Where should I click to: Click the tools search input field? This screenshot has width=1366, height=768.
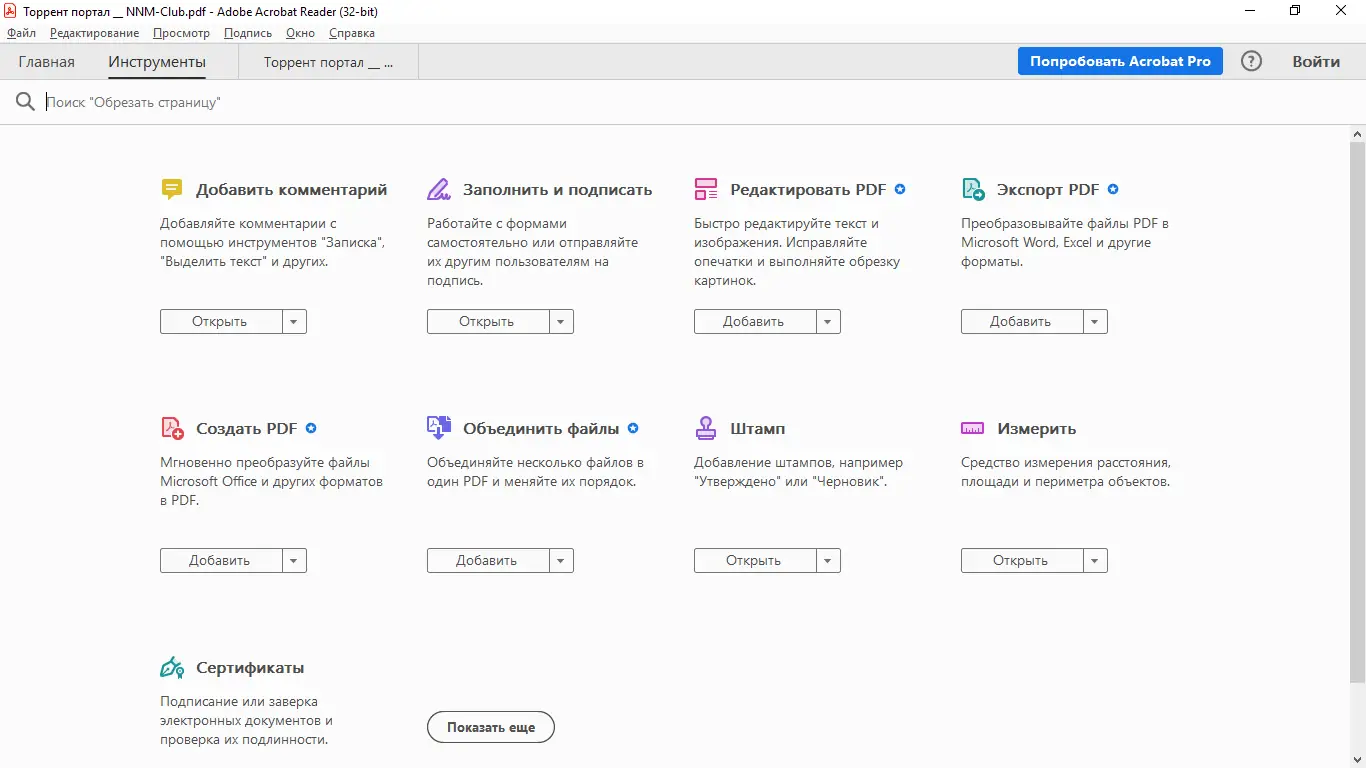(400, 102)
